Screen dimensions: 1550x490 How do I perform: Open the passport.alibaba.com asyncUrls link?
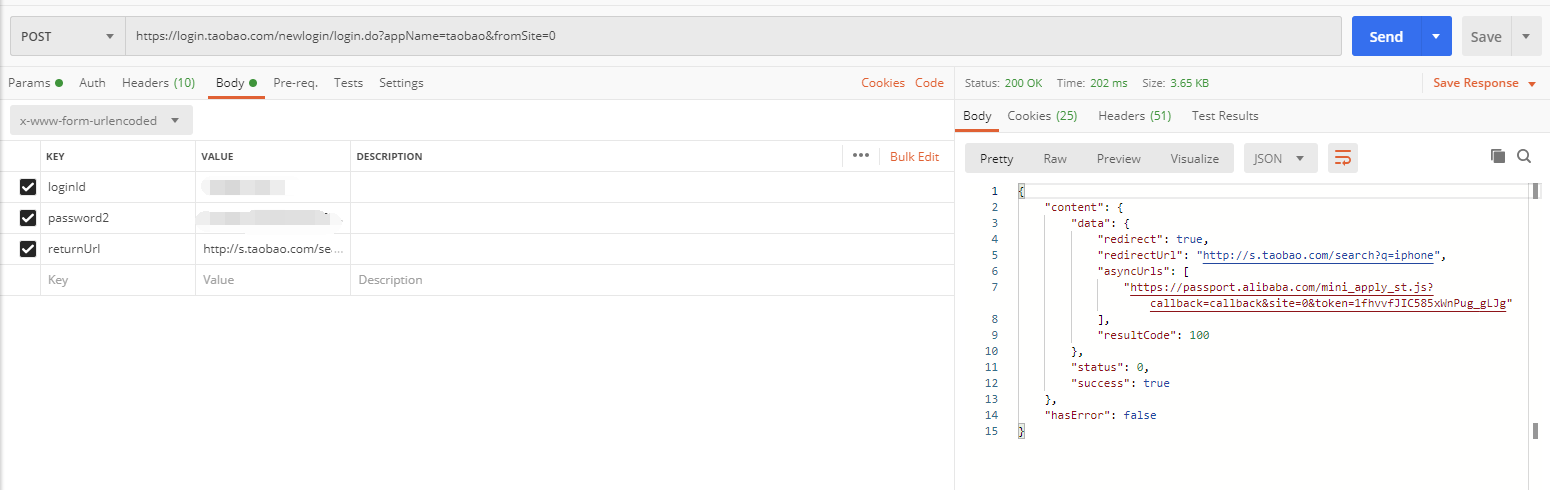(x=1318, y=295)
